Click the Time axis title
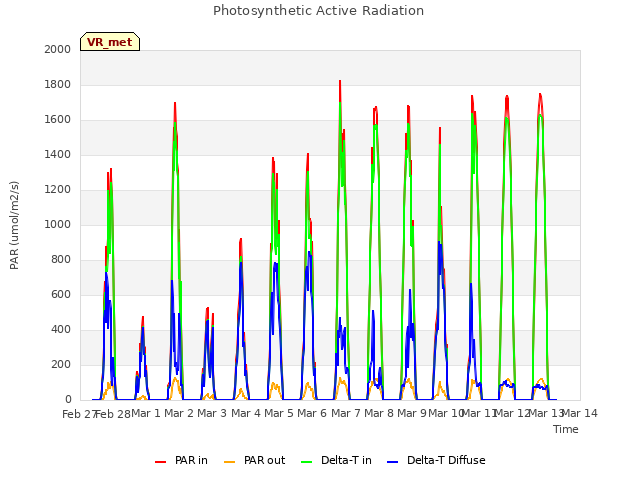 click(x=566, y=429)
